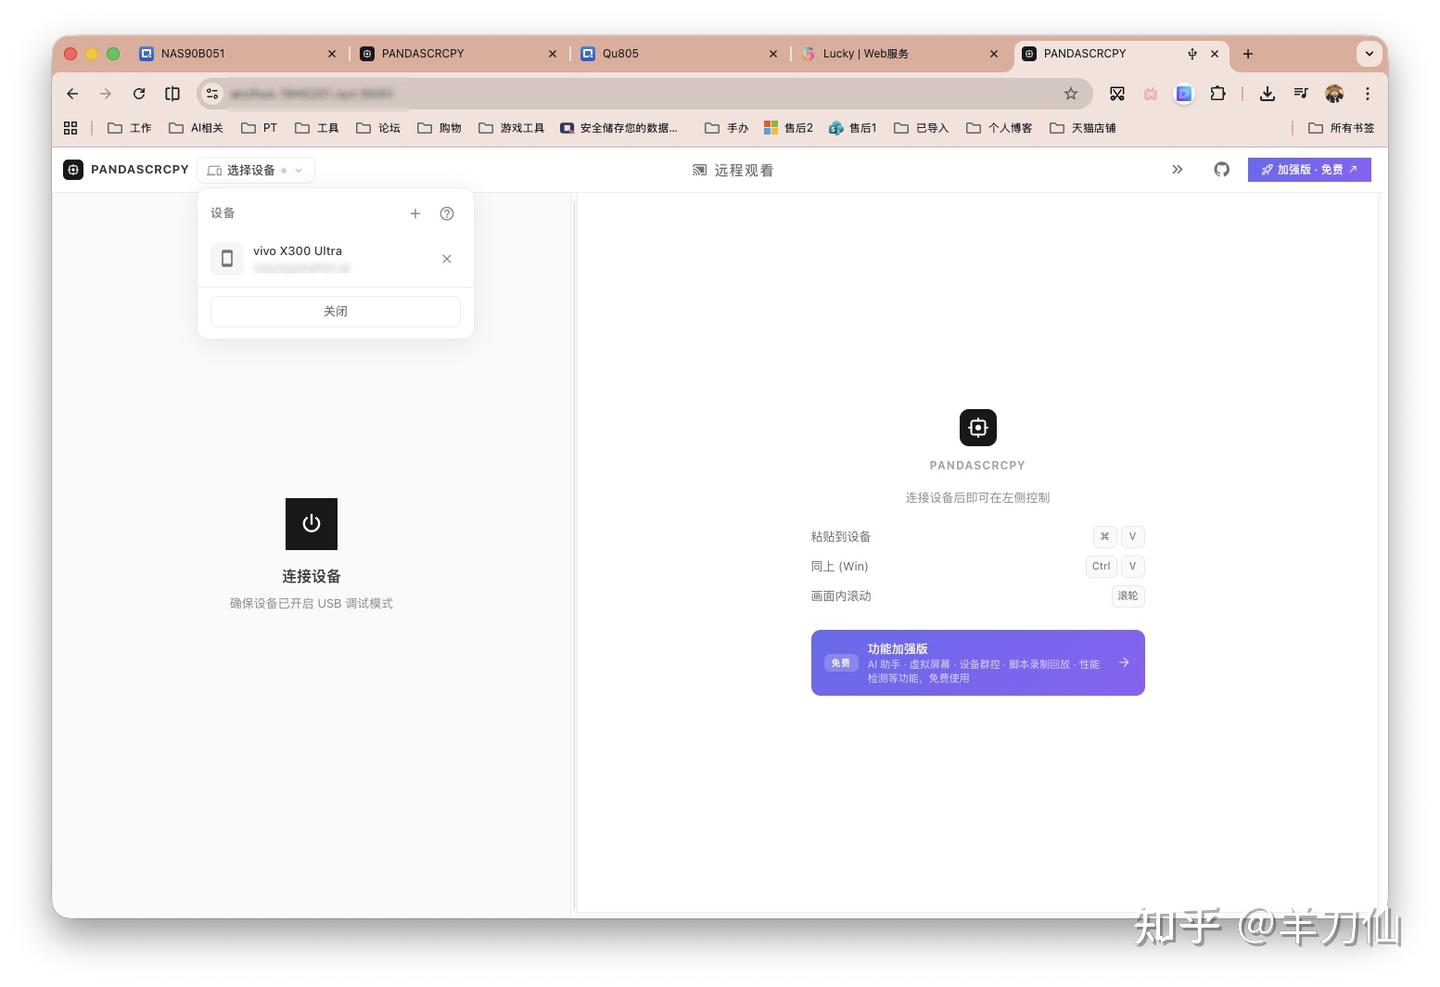Open a new browser tab
Screen dimensions: 1440x987
(1248, 54)
